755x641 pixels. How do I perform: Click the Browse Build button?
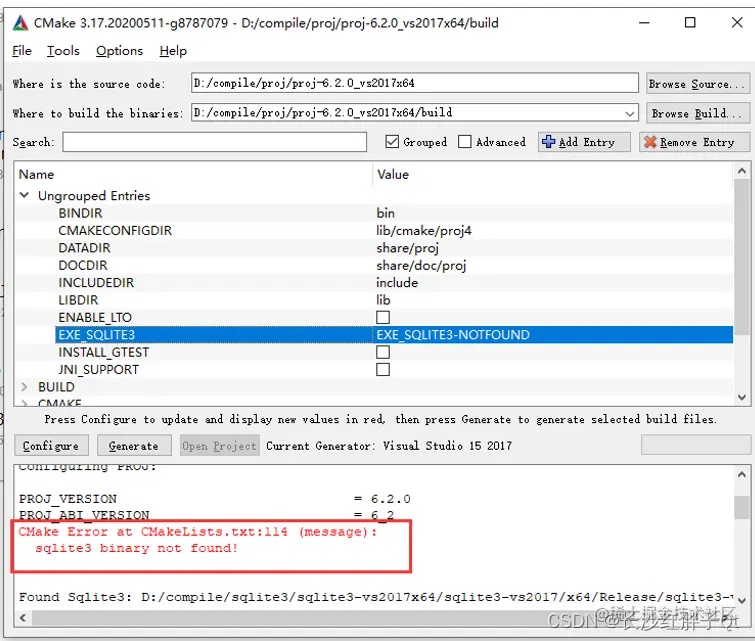(698, 113)
